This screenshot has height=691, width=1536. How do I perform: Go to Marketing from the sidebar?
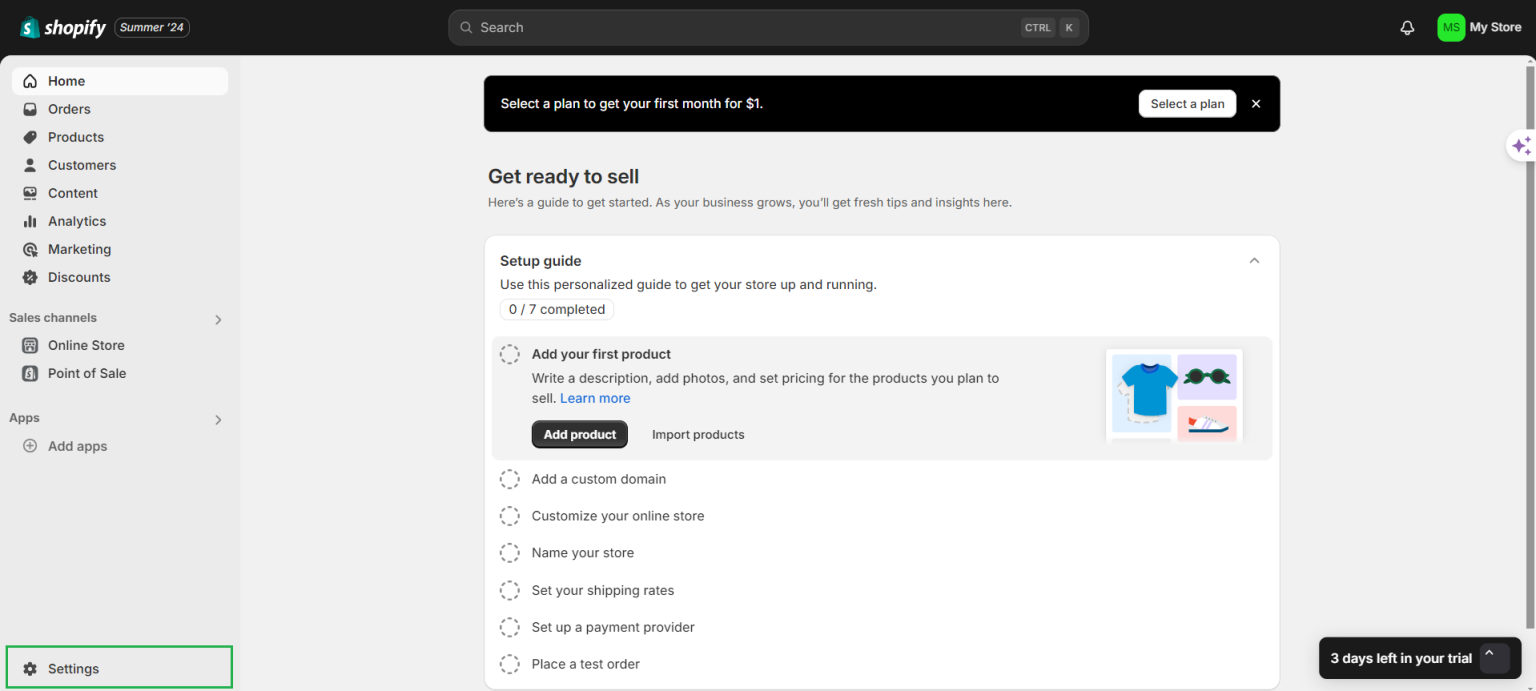click(29, 249)
